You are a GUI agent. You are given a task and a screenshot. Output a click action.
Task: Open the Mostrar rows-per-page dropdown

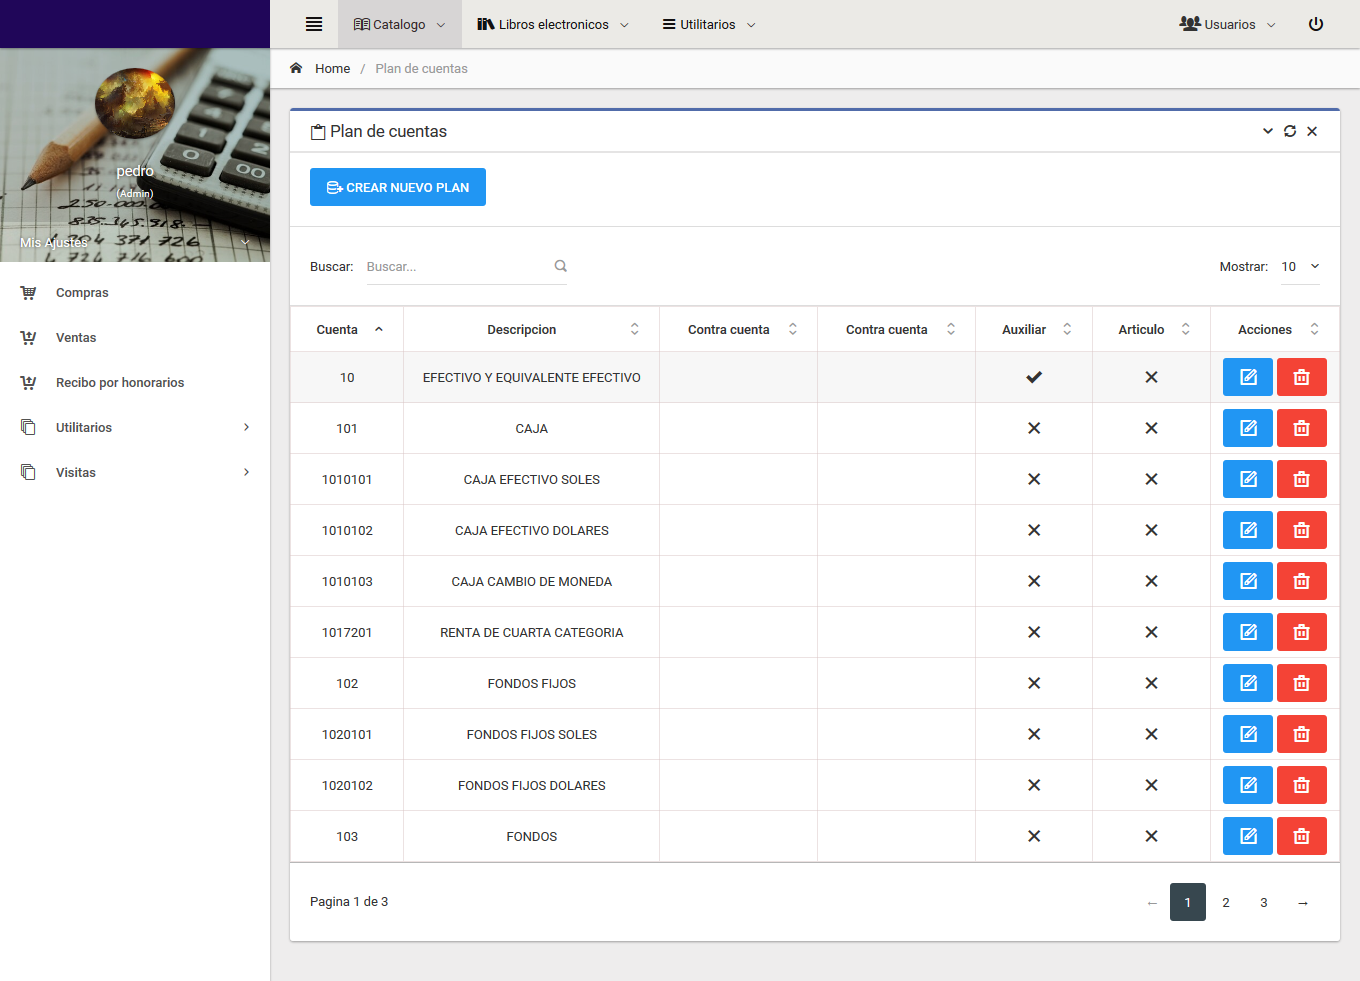[1300, 267]
